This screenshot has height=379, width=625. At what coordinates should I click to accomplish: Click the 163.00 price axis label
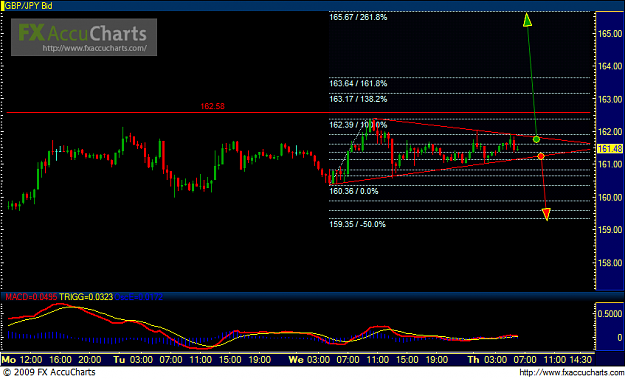(611, 99)
